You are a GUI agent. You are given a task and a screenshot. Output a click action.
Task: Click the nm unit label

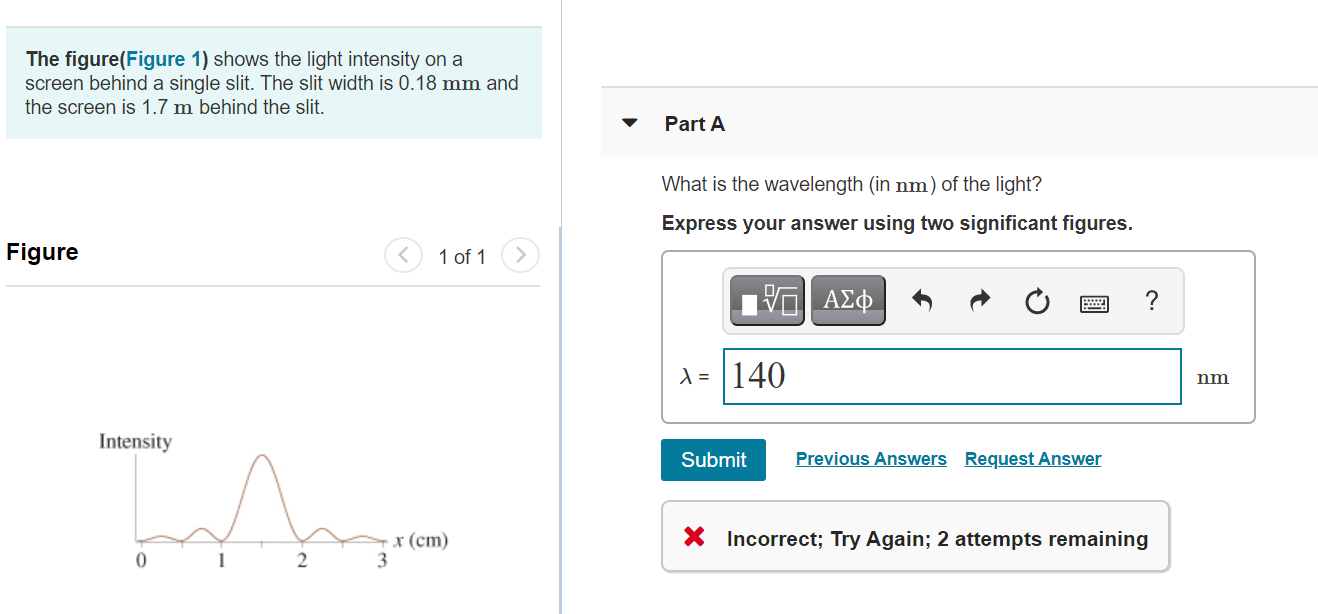(1212, 376)
